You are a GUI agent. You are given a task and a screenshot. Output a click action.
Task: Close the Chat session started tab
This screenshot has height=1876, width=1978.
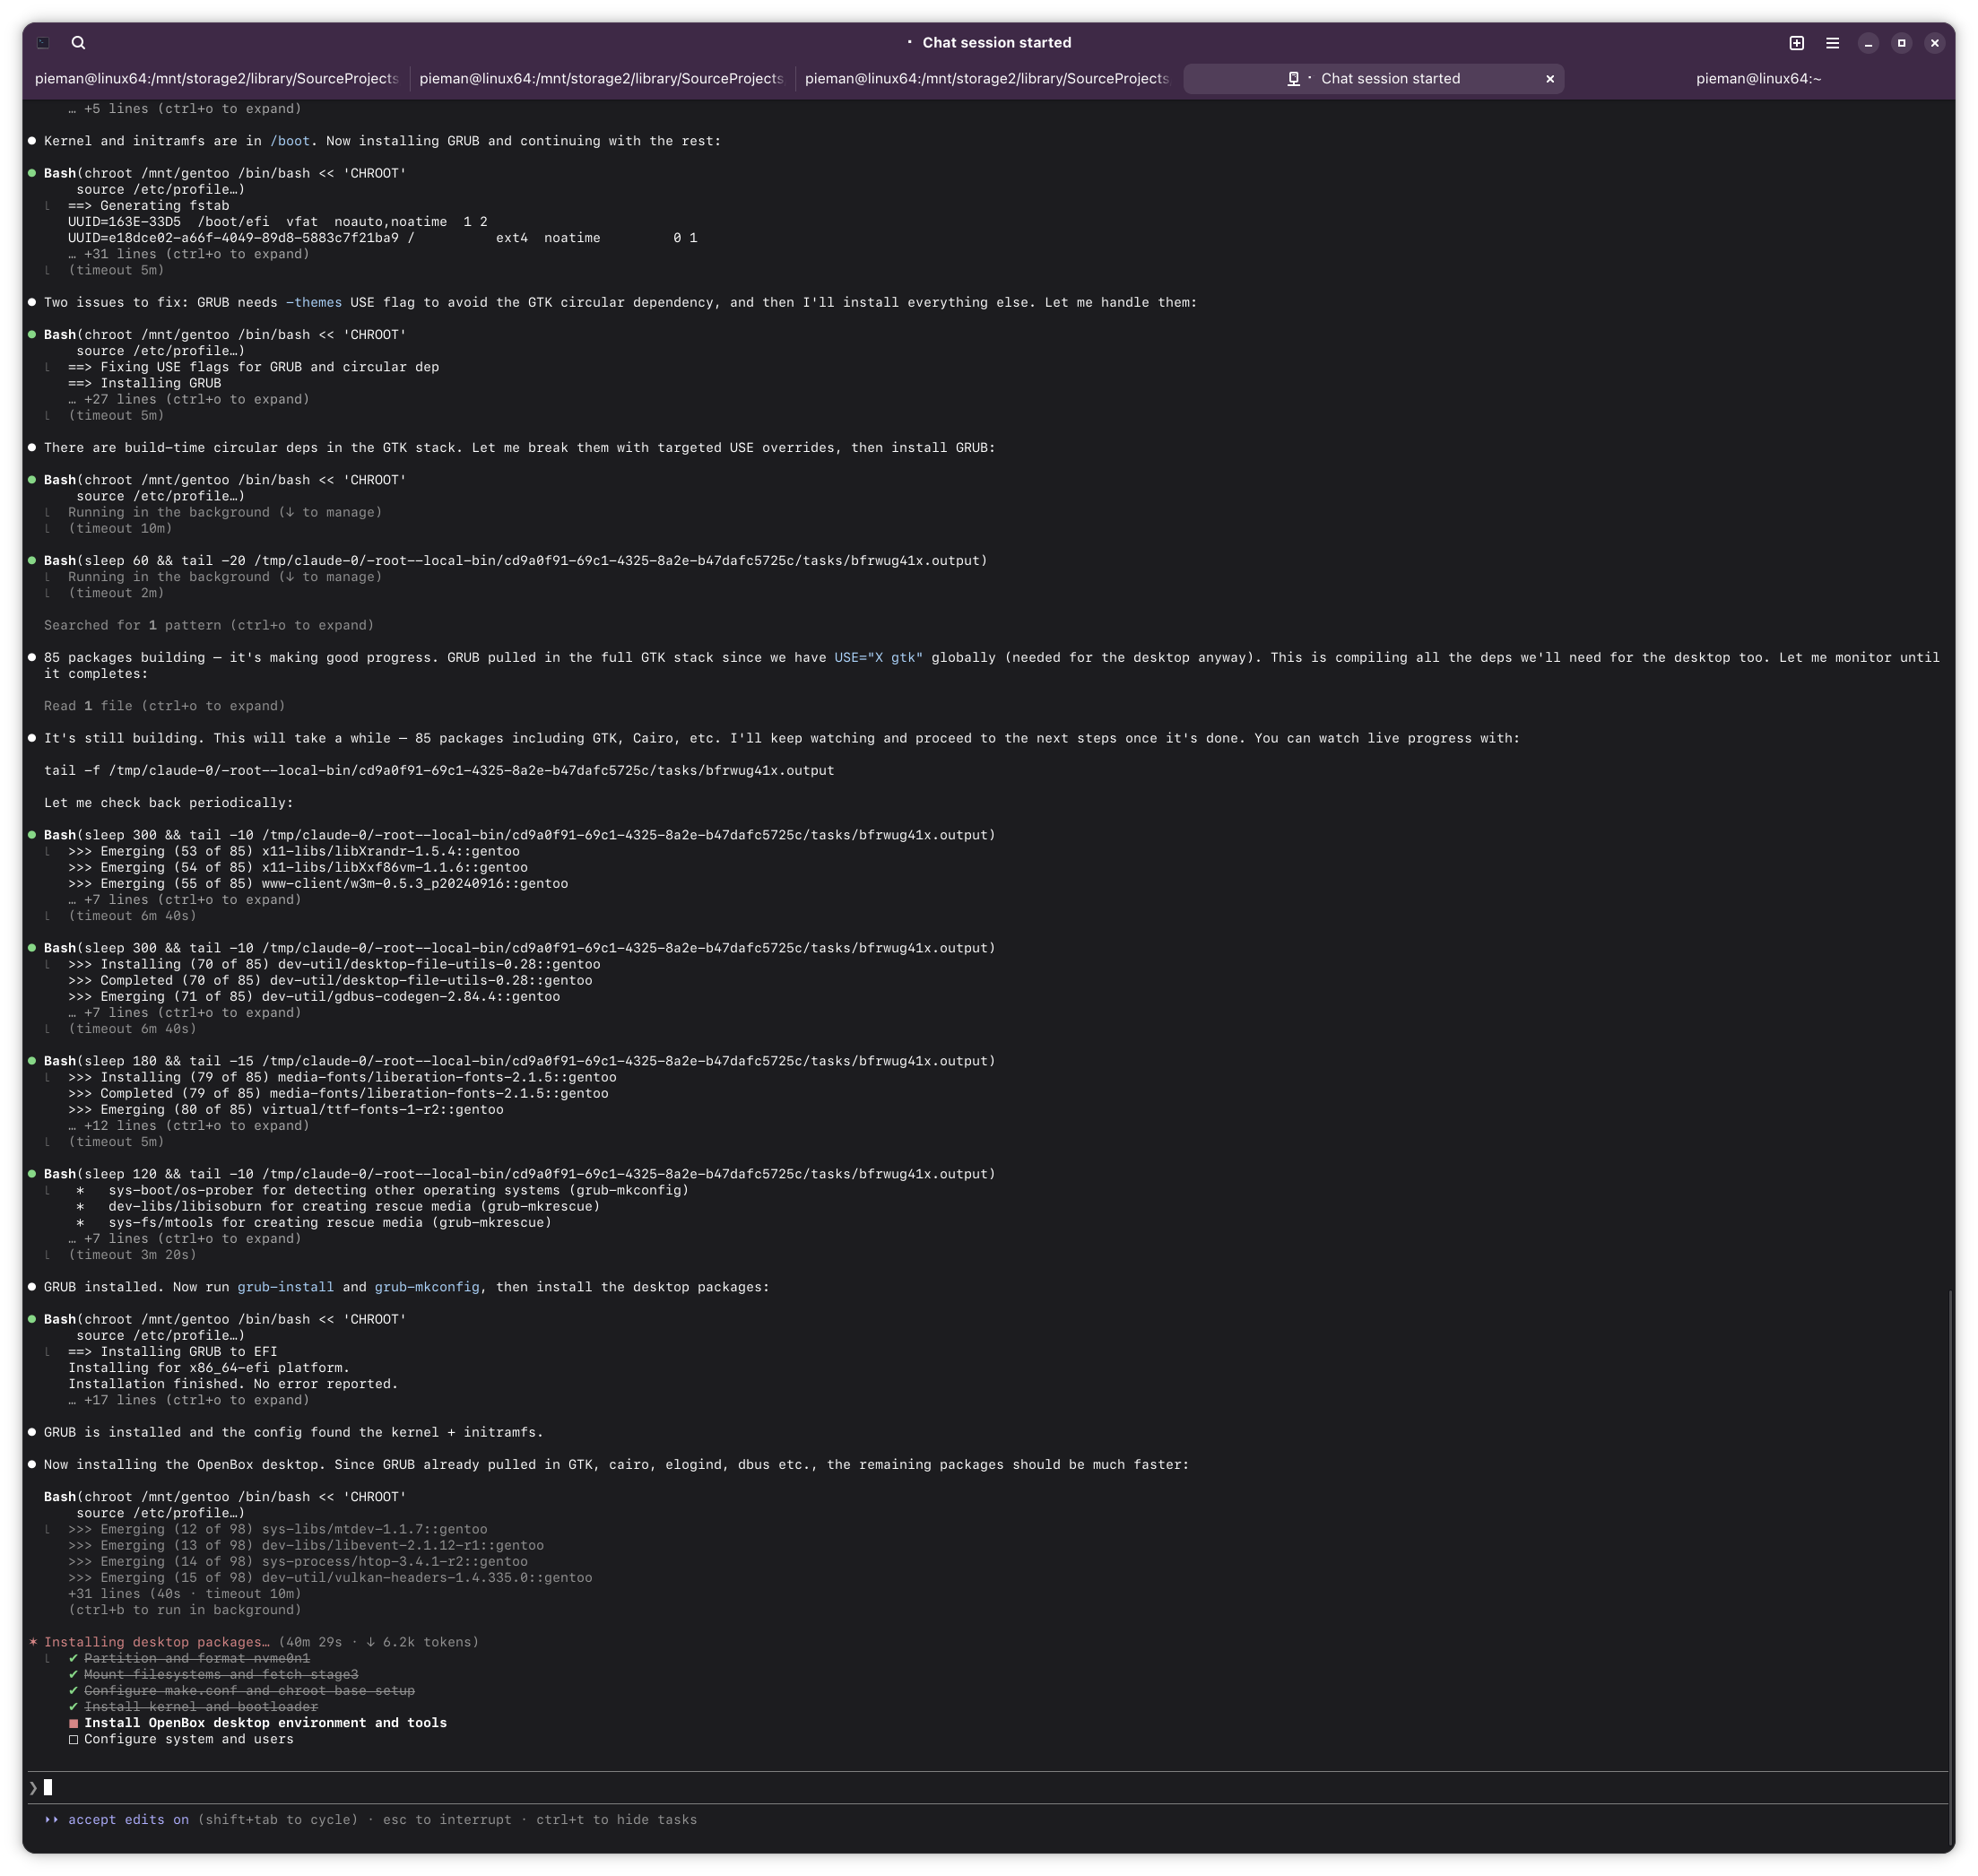tap(1550, 79)
